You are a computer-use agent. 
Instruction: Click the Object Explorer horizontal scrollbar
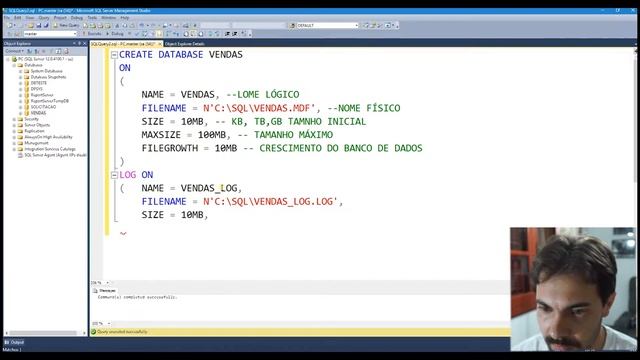[43, 333]
